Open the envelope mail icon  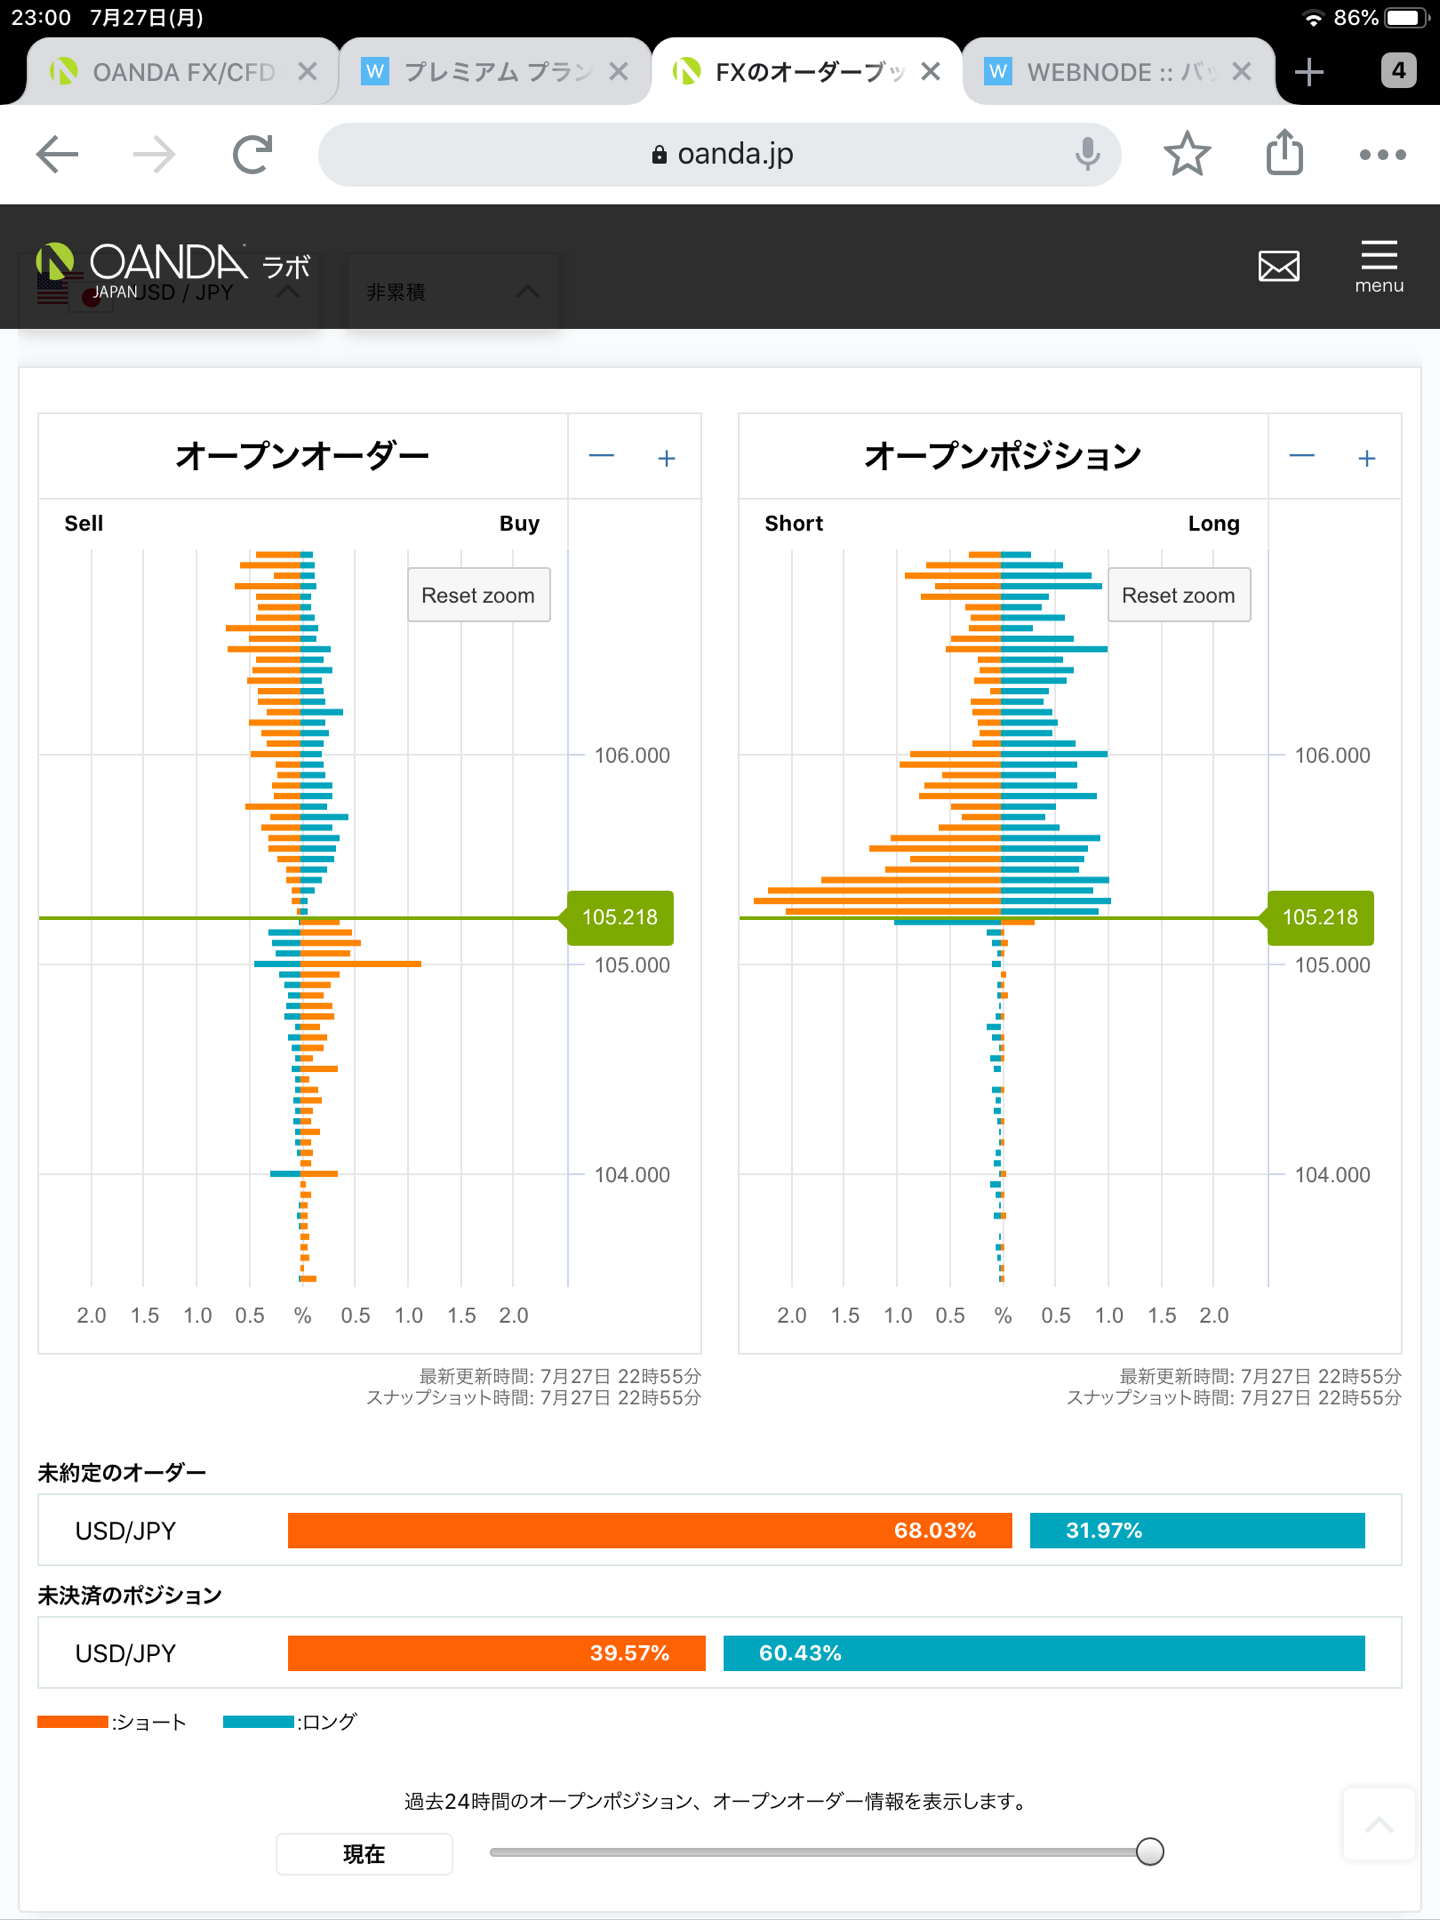(x=1278, y=266)
